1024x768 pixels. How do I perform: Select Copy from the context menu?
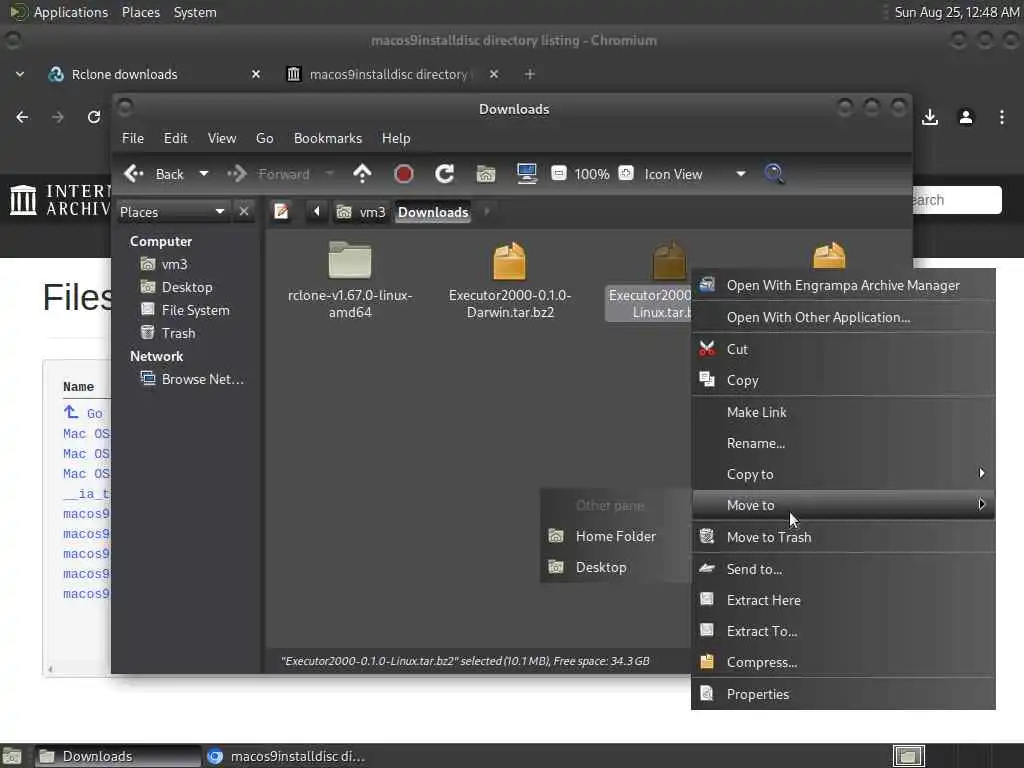pos(843,381)
